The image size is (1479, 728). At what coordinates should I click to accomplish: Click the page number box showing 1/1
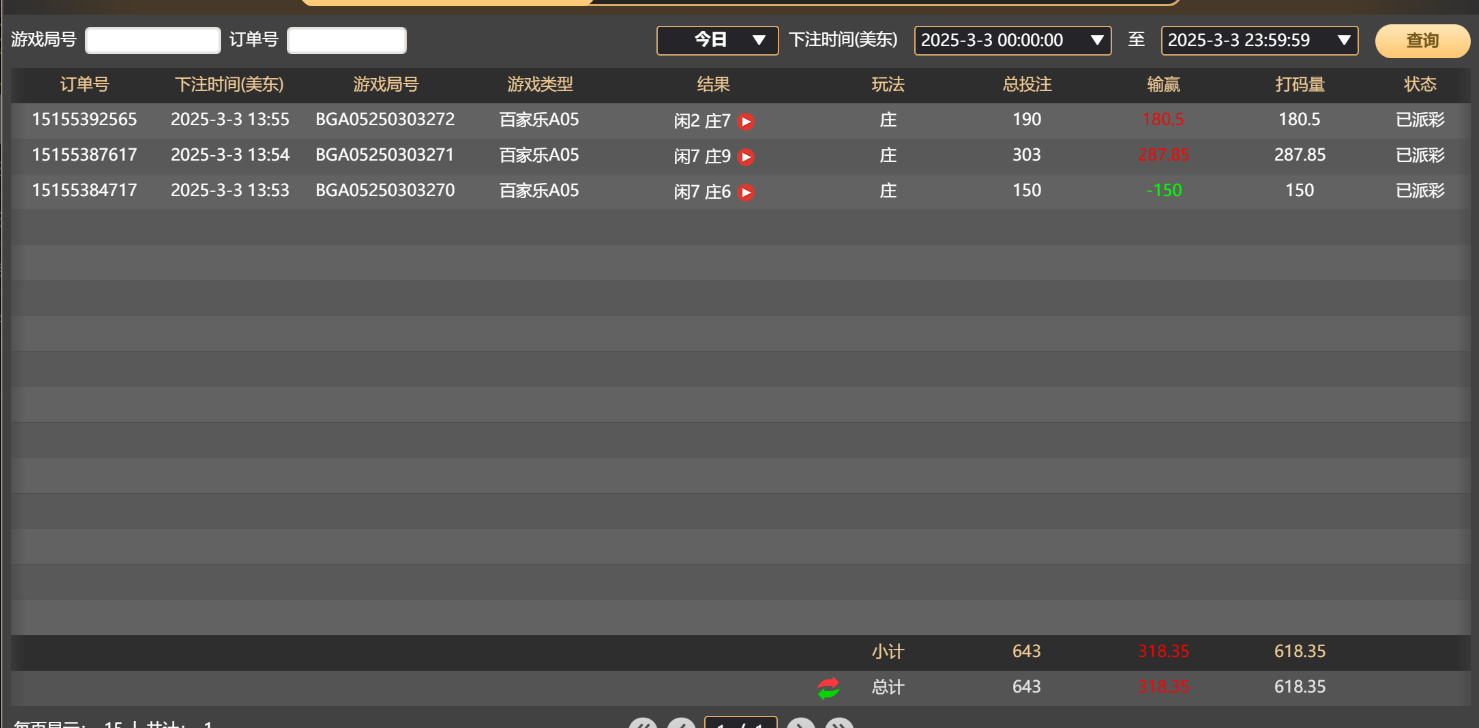[741, 723]
